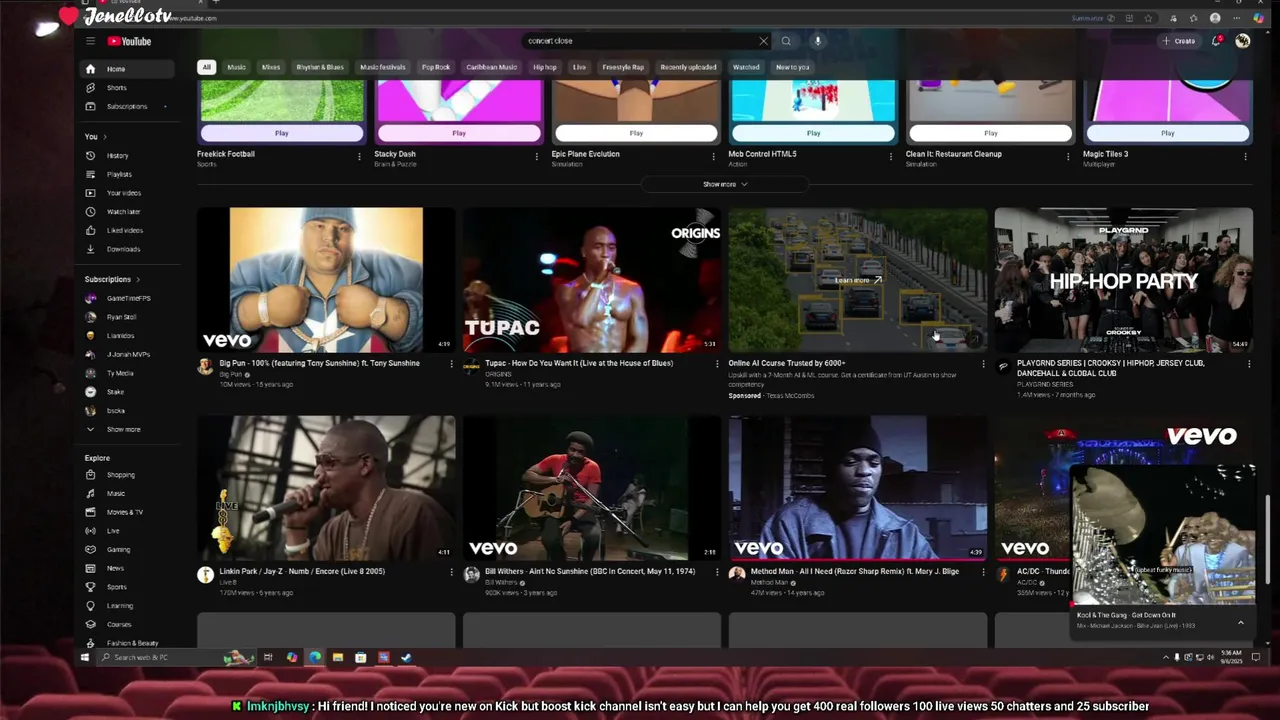
Task: Click the search magnifier button
Action: tap(786, 41)
